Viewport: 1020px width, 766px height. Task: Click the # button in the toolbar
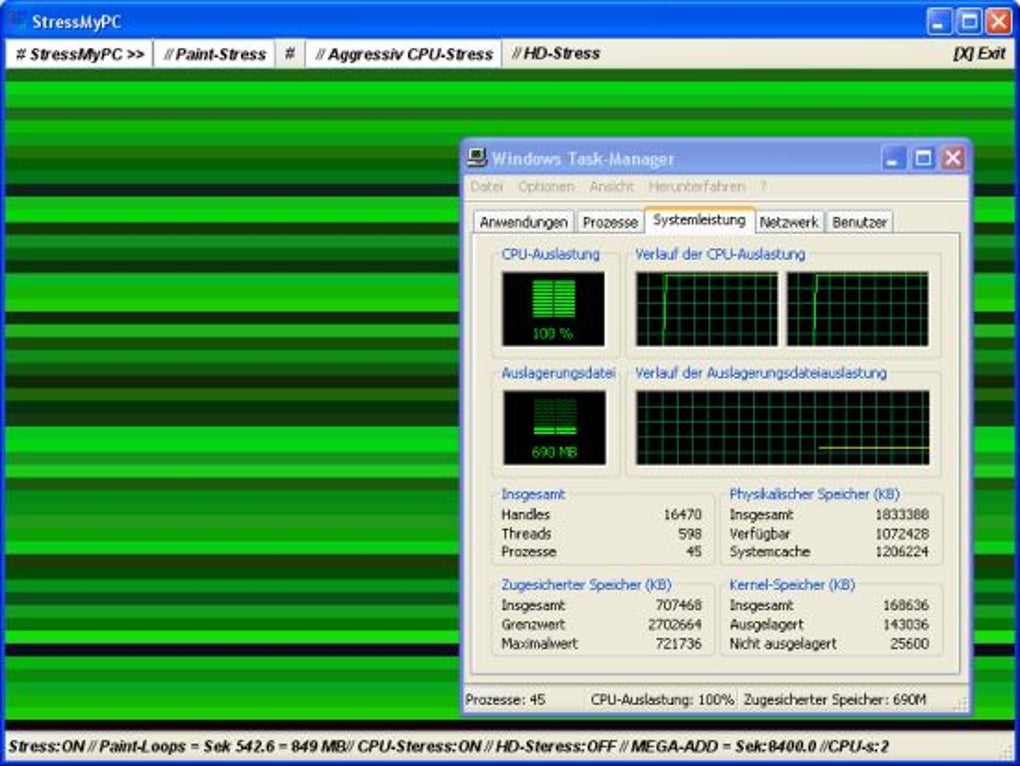pyautogui.click(x=289, y=54)
